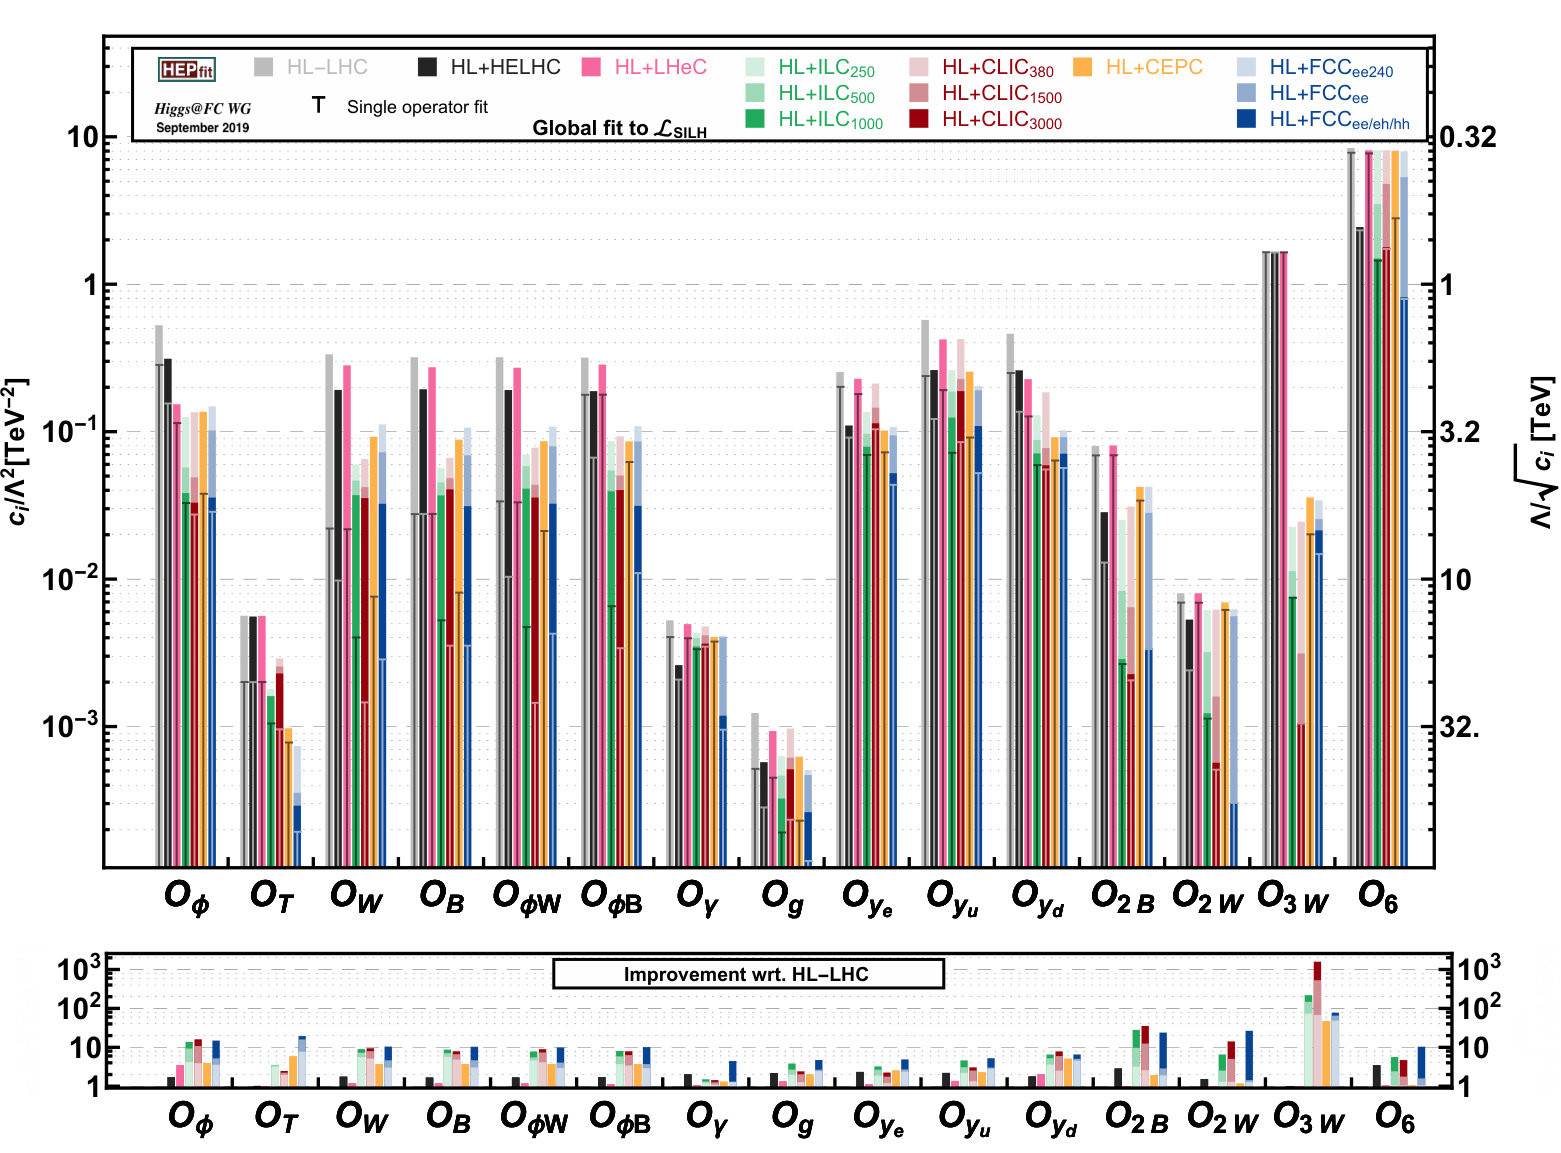Click the HL+ILC500 medium green legend swatch
The image size is (1561, 1153).
tap(756, 93)
